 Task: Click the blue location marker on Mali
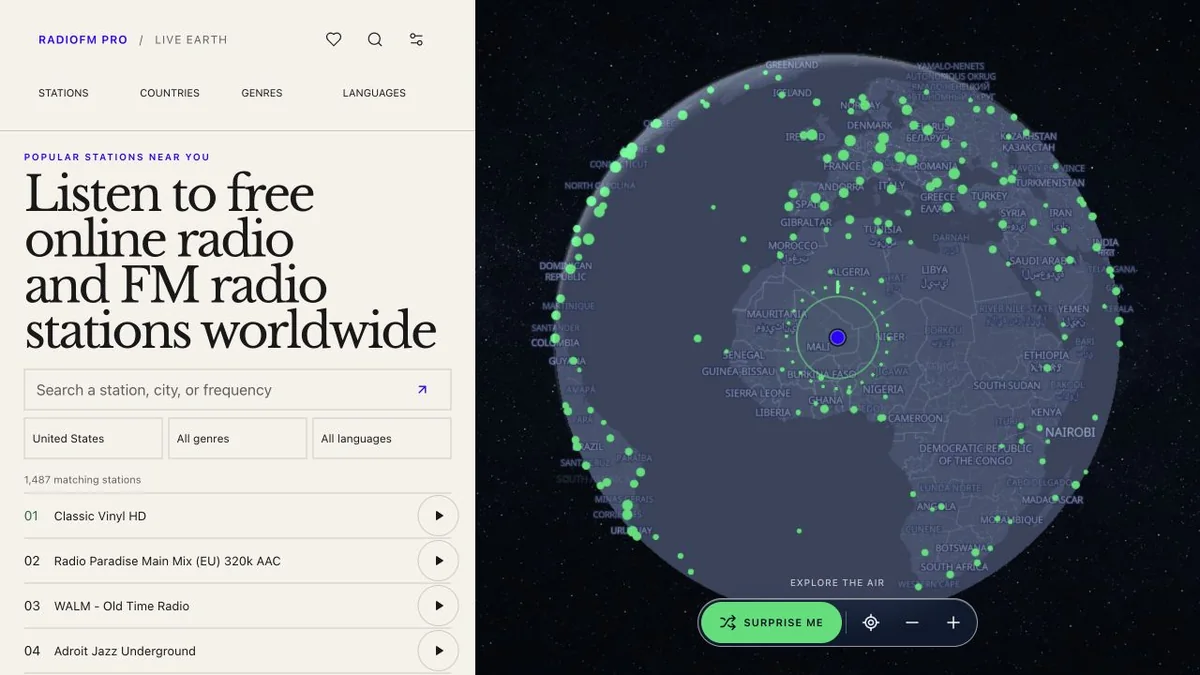838,338
